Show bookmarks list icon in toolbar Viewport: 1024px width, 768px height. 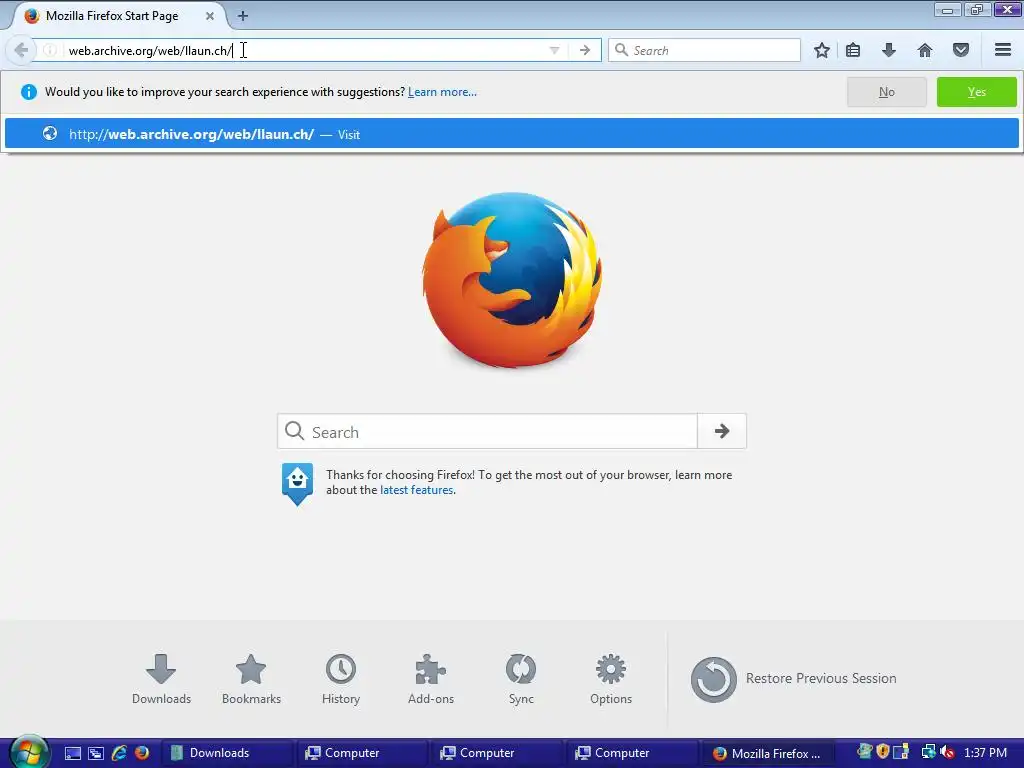(853, 50)
